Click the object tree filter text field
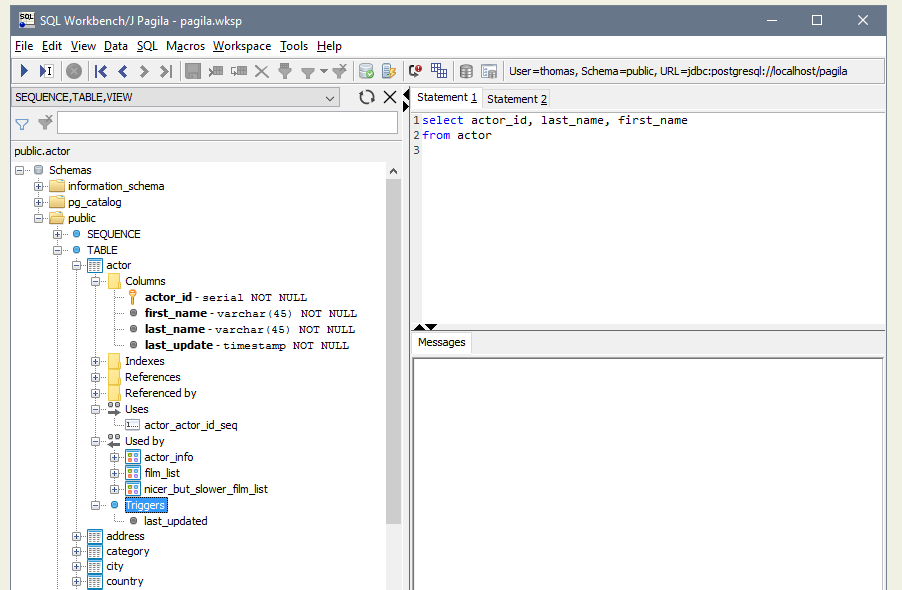Screen dimensions: 902x590 227,123
